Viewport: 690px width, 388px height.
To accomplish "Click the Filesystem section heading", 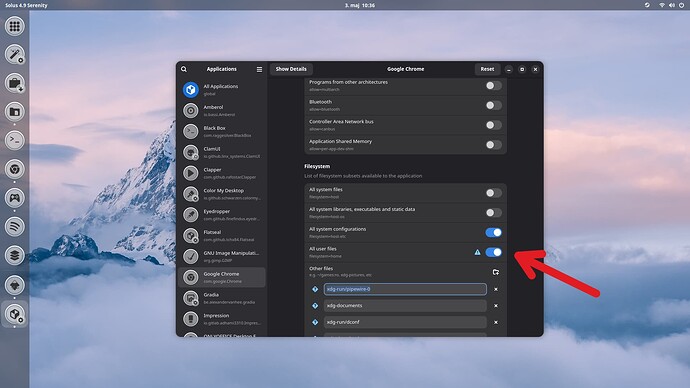I will 317,166.
